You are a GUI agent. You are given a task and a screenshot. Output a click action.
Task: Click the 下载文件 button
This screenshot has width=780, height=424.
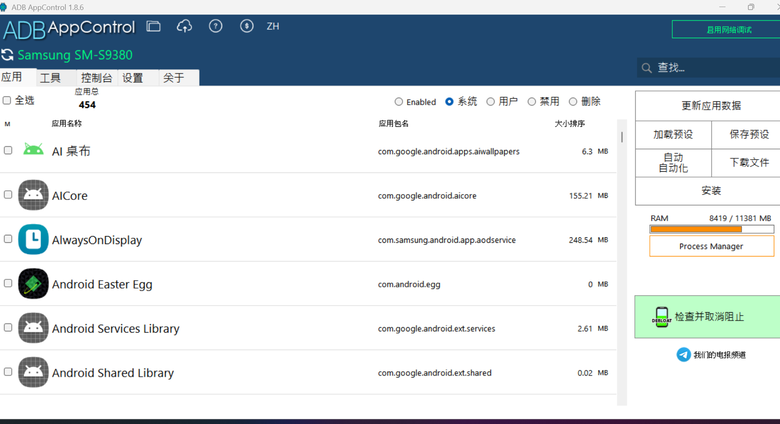tap(746, 163)
